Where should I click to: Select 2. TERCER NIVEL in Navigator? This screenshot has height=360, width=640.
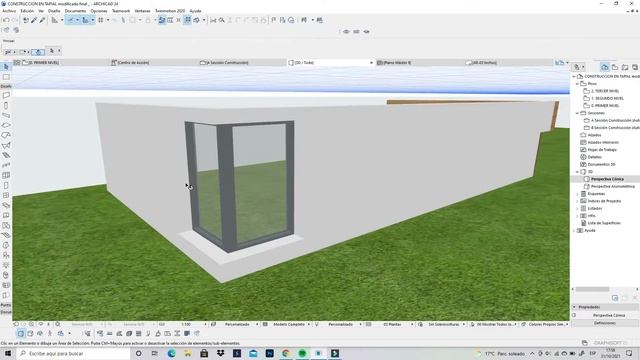click(x=605, y=91)
